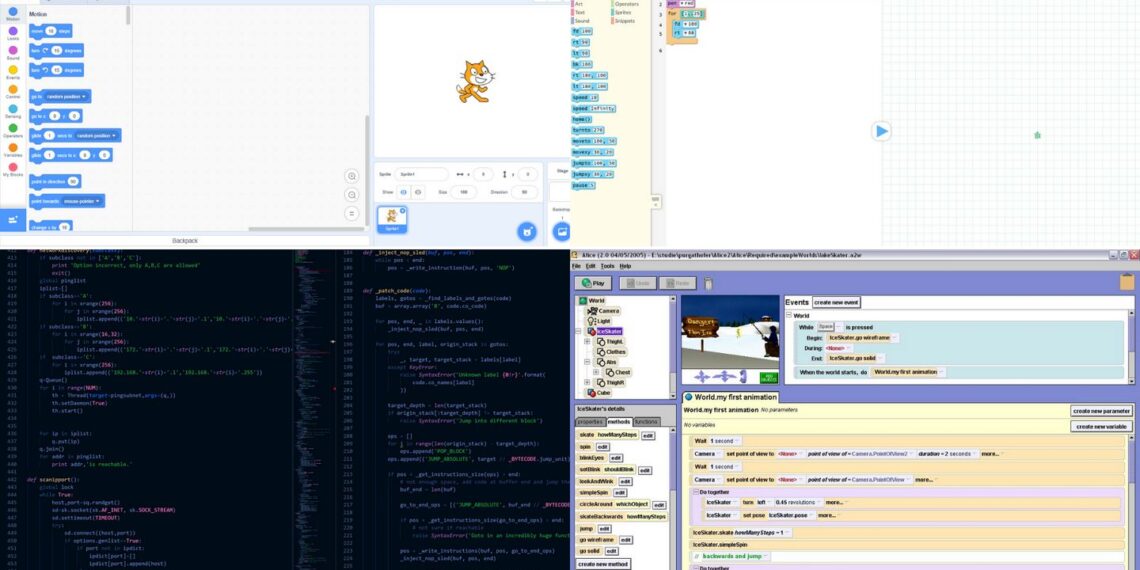Image resolution: width=1140 pixels, height=570 pixels.
Task: Click 'create new variable' button
Action: pyautogui.click(x=1101, y=427)
